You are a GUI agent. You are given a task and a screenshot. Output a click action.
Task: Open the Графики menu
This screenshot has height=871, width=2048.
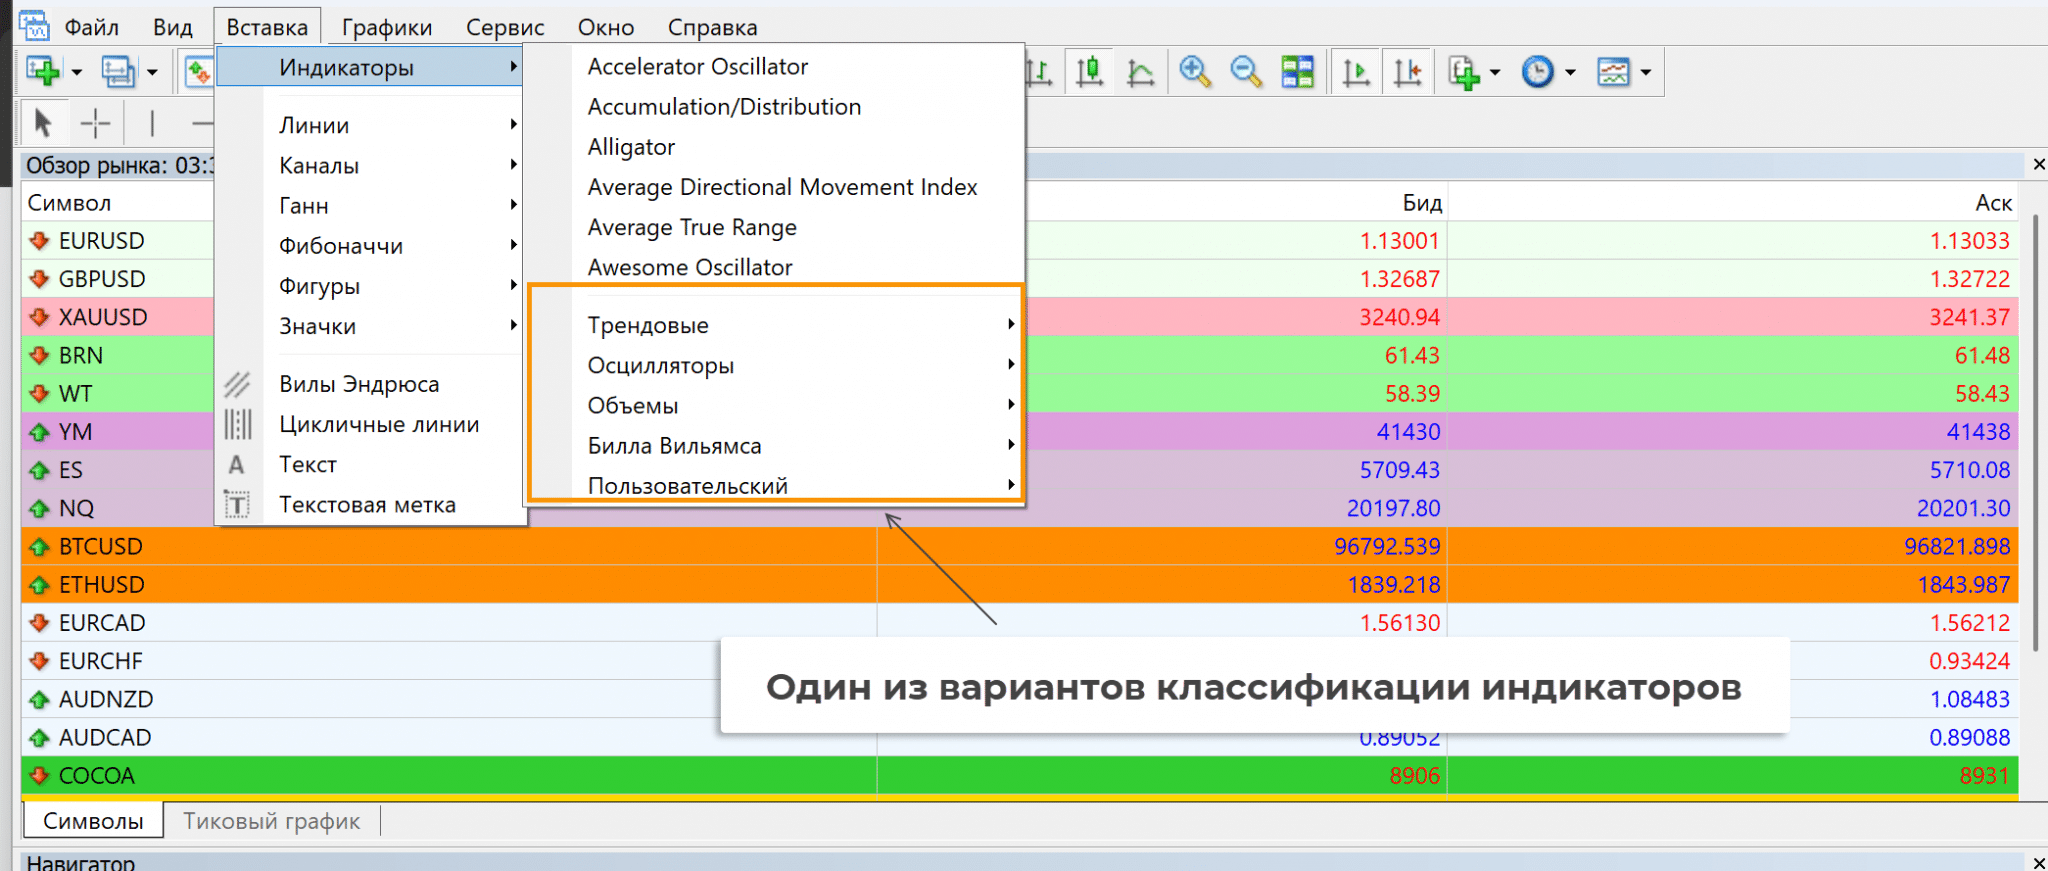click(x=386, y=27)
